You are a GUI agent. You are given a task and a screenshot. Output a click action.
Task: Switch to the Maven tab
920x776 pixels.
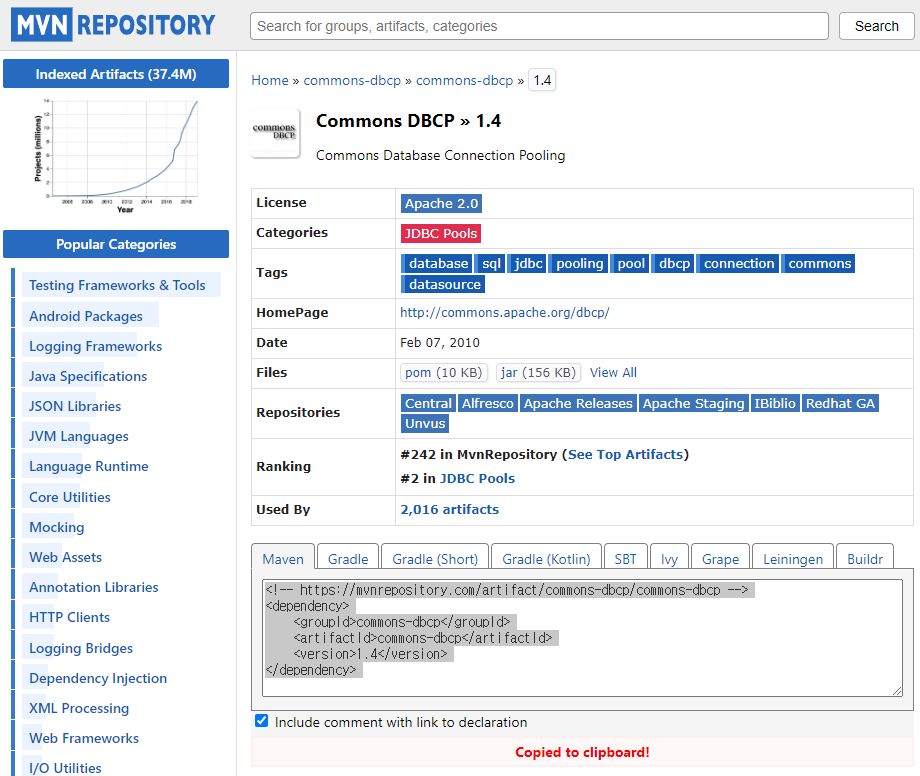283,558
